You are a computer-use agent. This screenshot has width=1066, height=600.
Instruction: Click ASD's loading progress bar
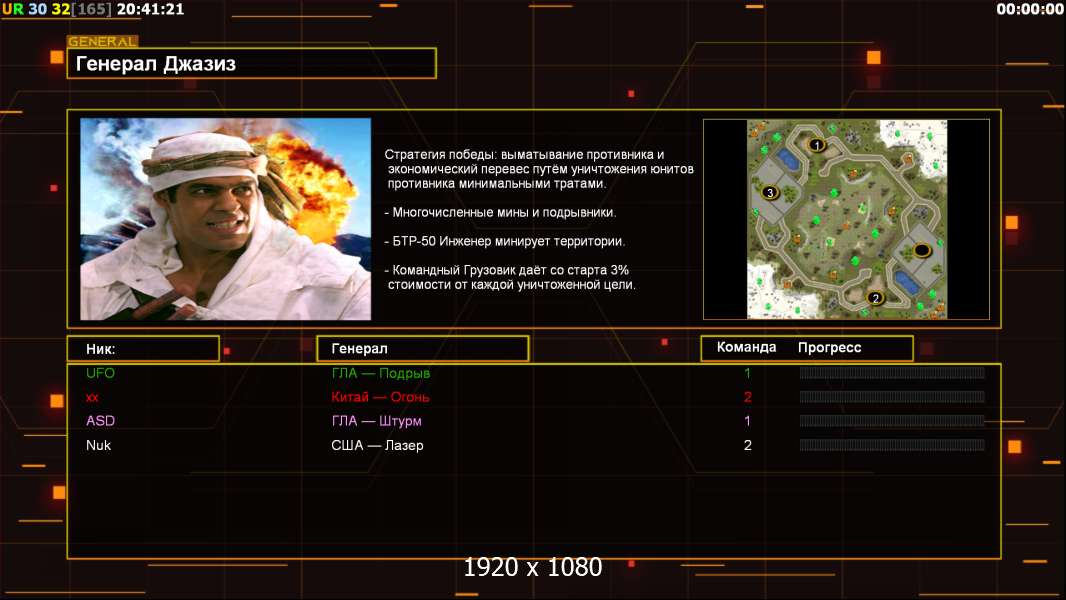pyautogui.click(x=892, y=421)
